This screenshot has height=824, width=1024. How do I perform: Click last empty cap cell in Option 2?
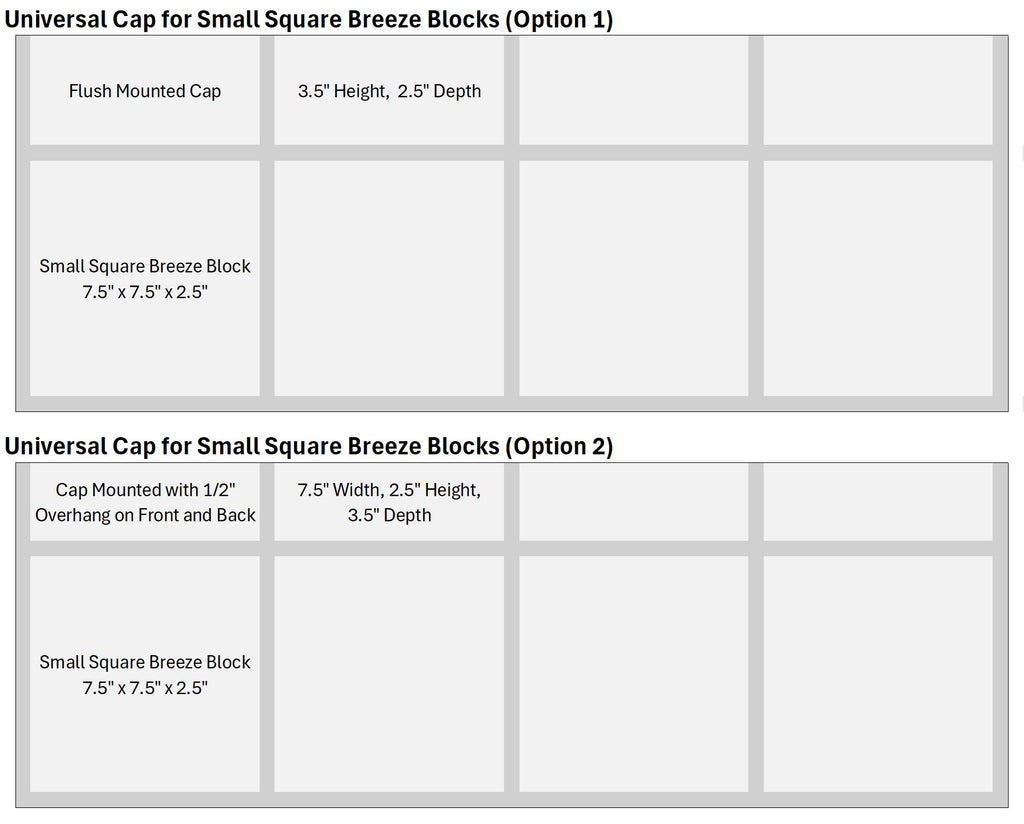pyautogui.click(x=877, y=502)
